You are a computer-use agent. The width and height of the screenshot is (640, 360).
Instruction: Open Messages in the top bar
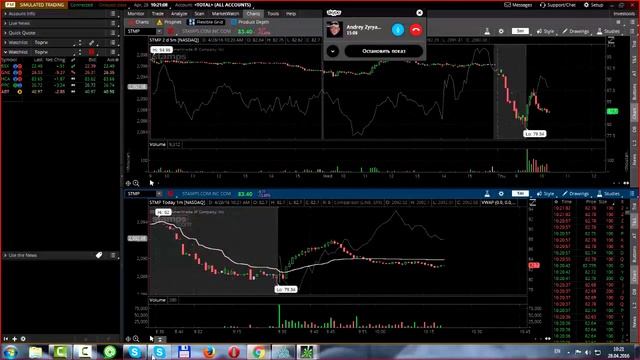(518, 5)
